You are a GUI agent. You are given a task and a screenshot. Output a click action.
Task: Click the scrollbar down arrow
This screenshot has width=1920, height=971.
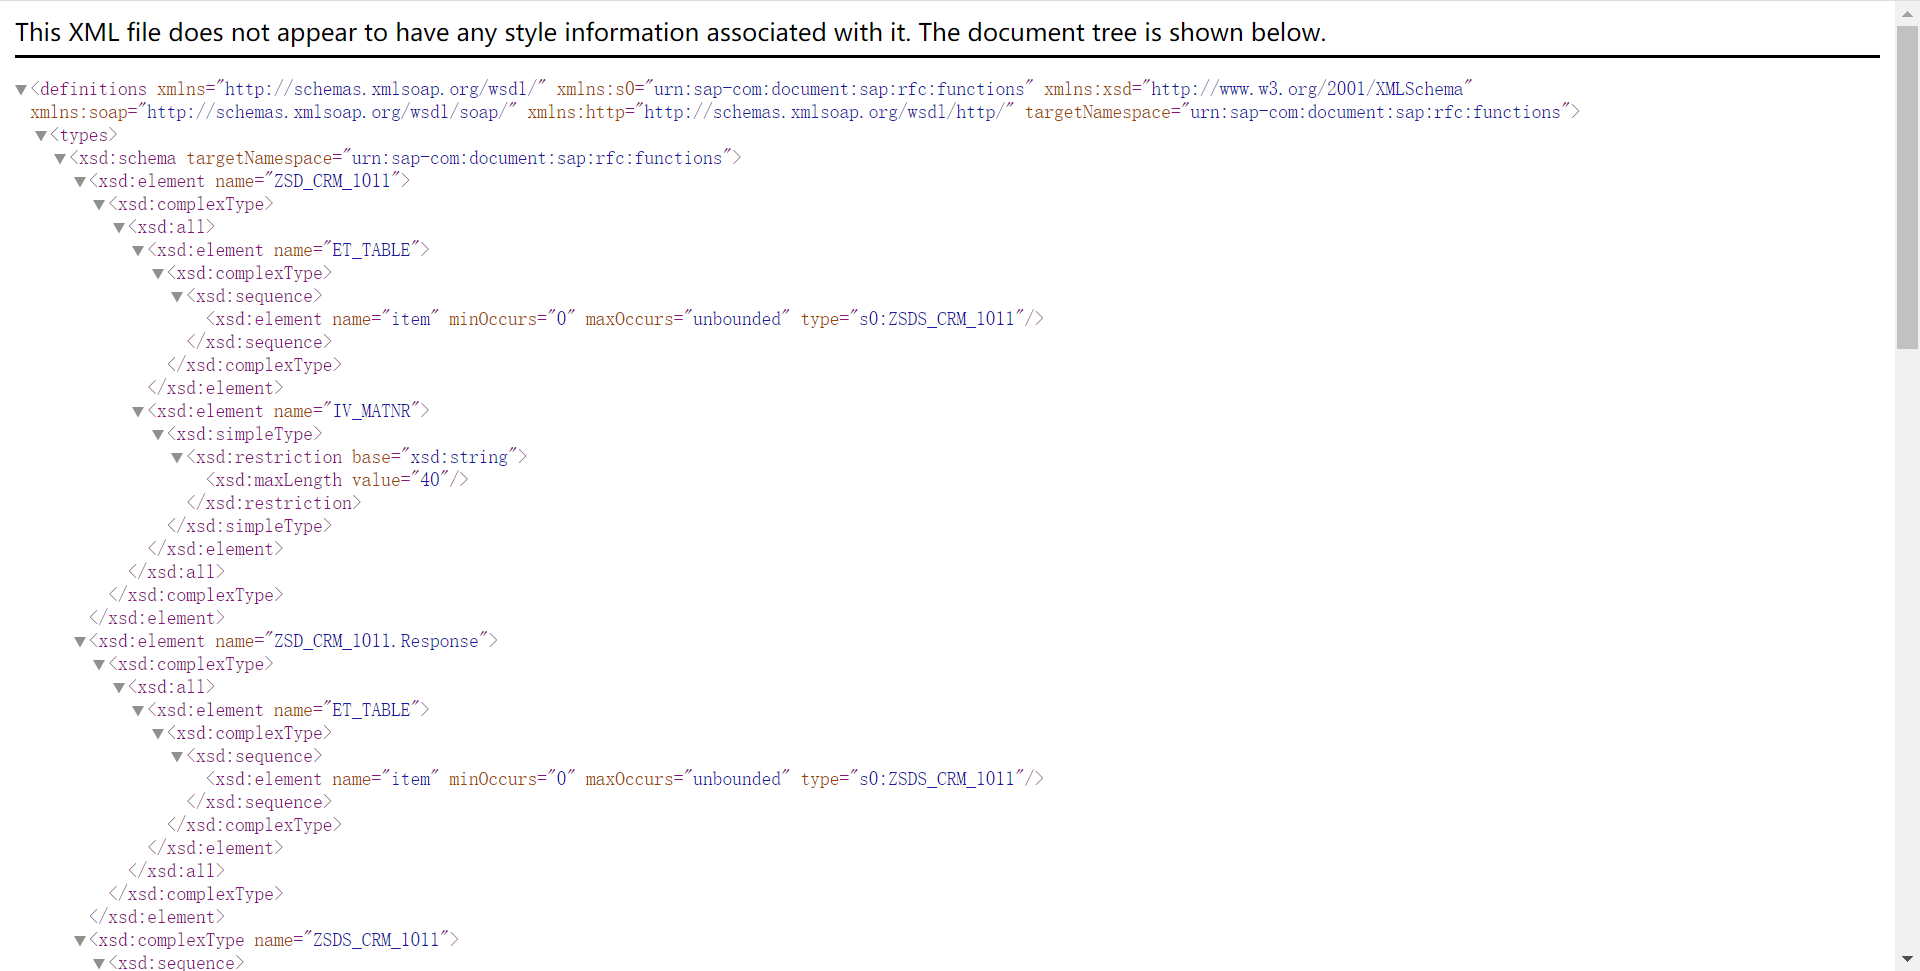(x=1908, y=960)
